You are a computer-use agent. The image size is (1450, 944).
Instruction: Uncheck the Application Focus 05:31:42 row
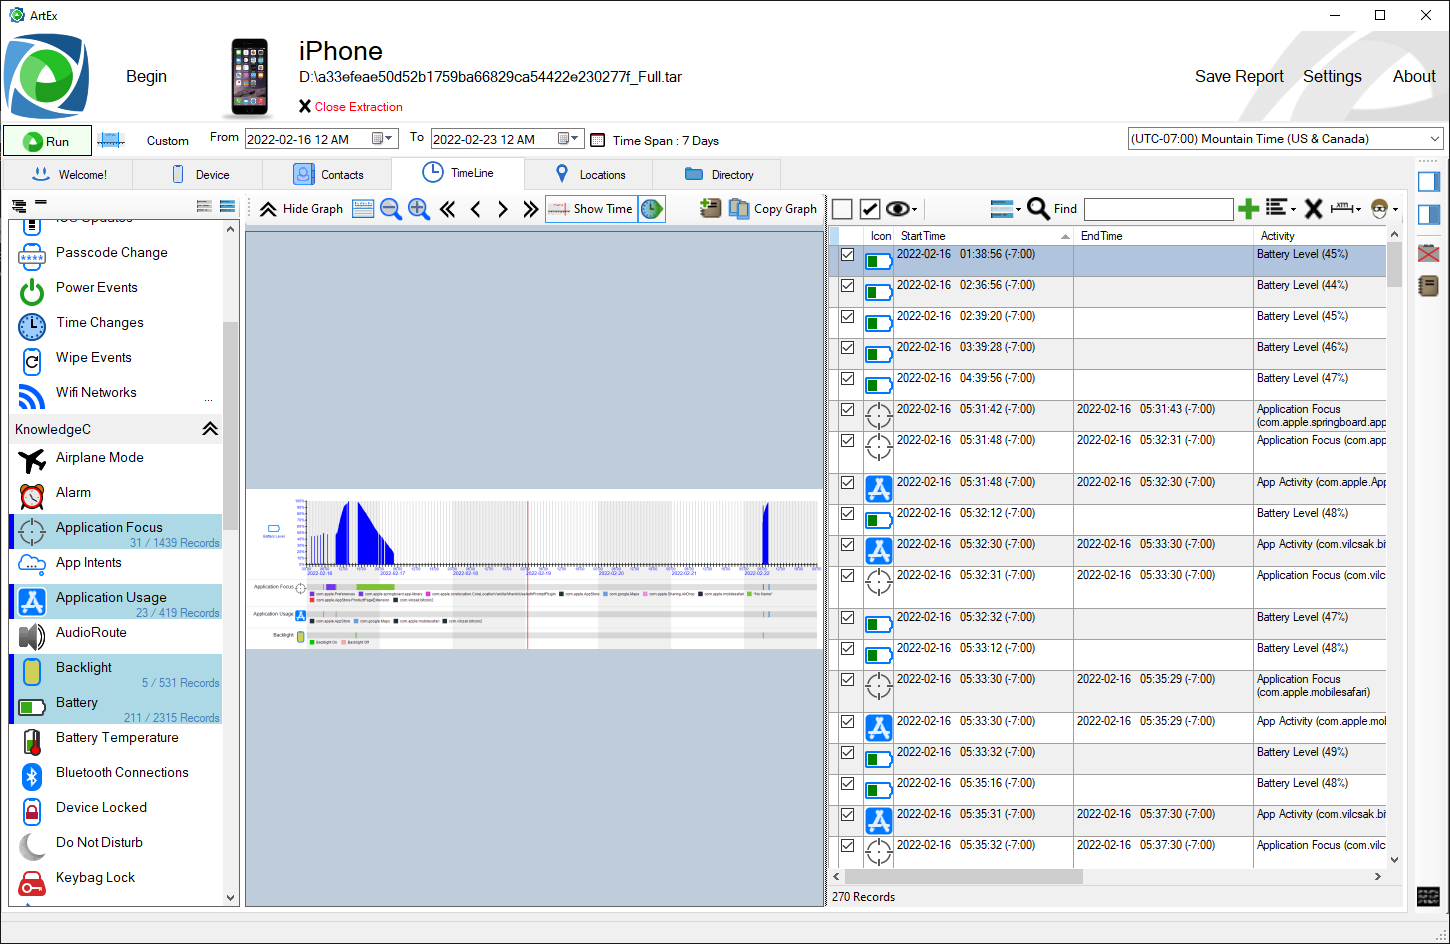click(848, 410)
